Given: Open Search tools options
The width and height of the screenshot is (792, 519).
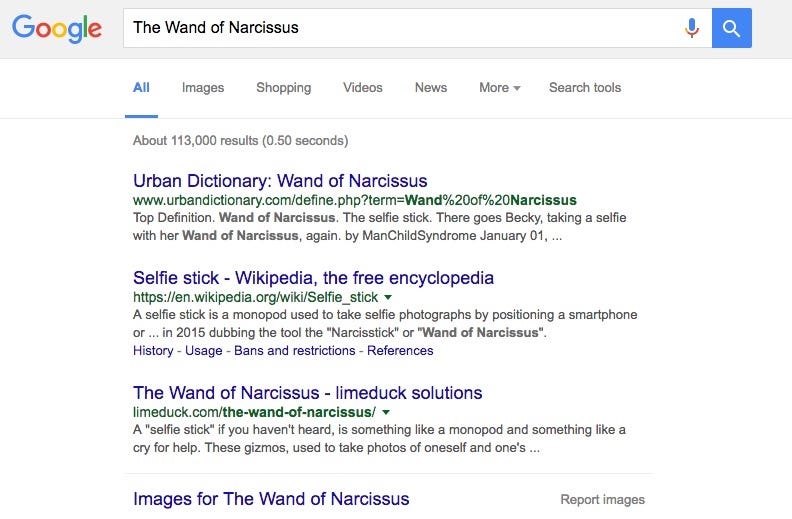Looking at the screenshot, I should click(x=585, y=87).
